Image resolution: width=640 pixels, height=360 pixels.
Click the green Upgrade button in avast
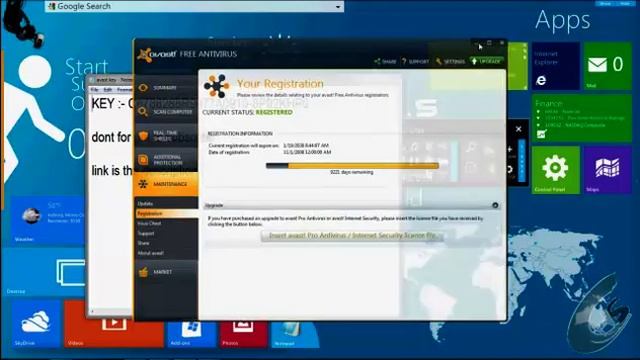click(487, 61)
